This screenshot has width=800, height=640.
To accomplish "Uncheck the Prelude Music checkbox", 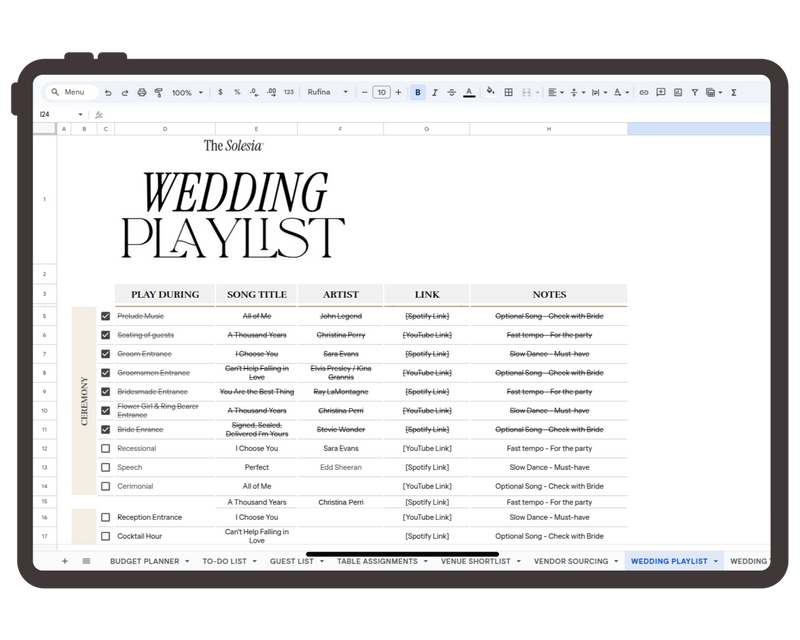I will point(105,316).
